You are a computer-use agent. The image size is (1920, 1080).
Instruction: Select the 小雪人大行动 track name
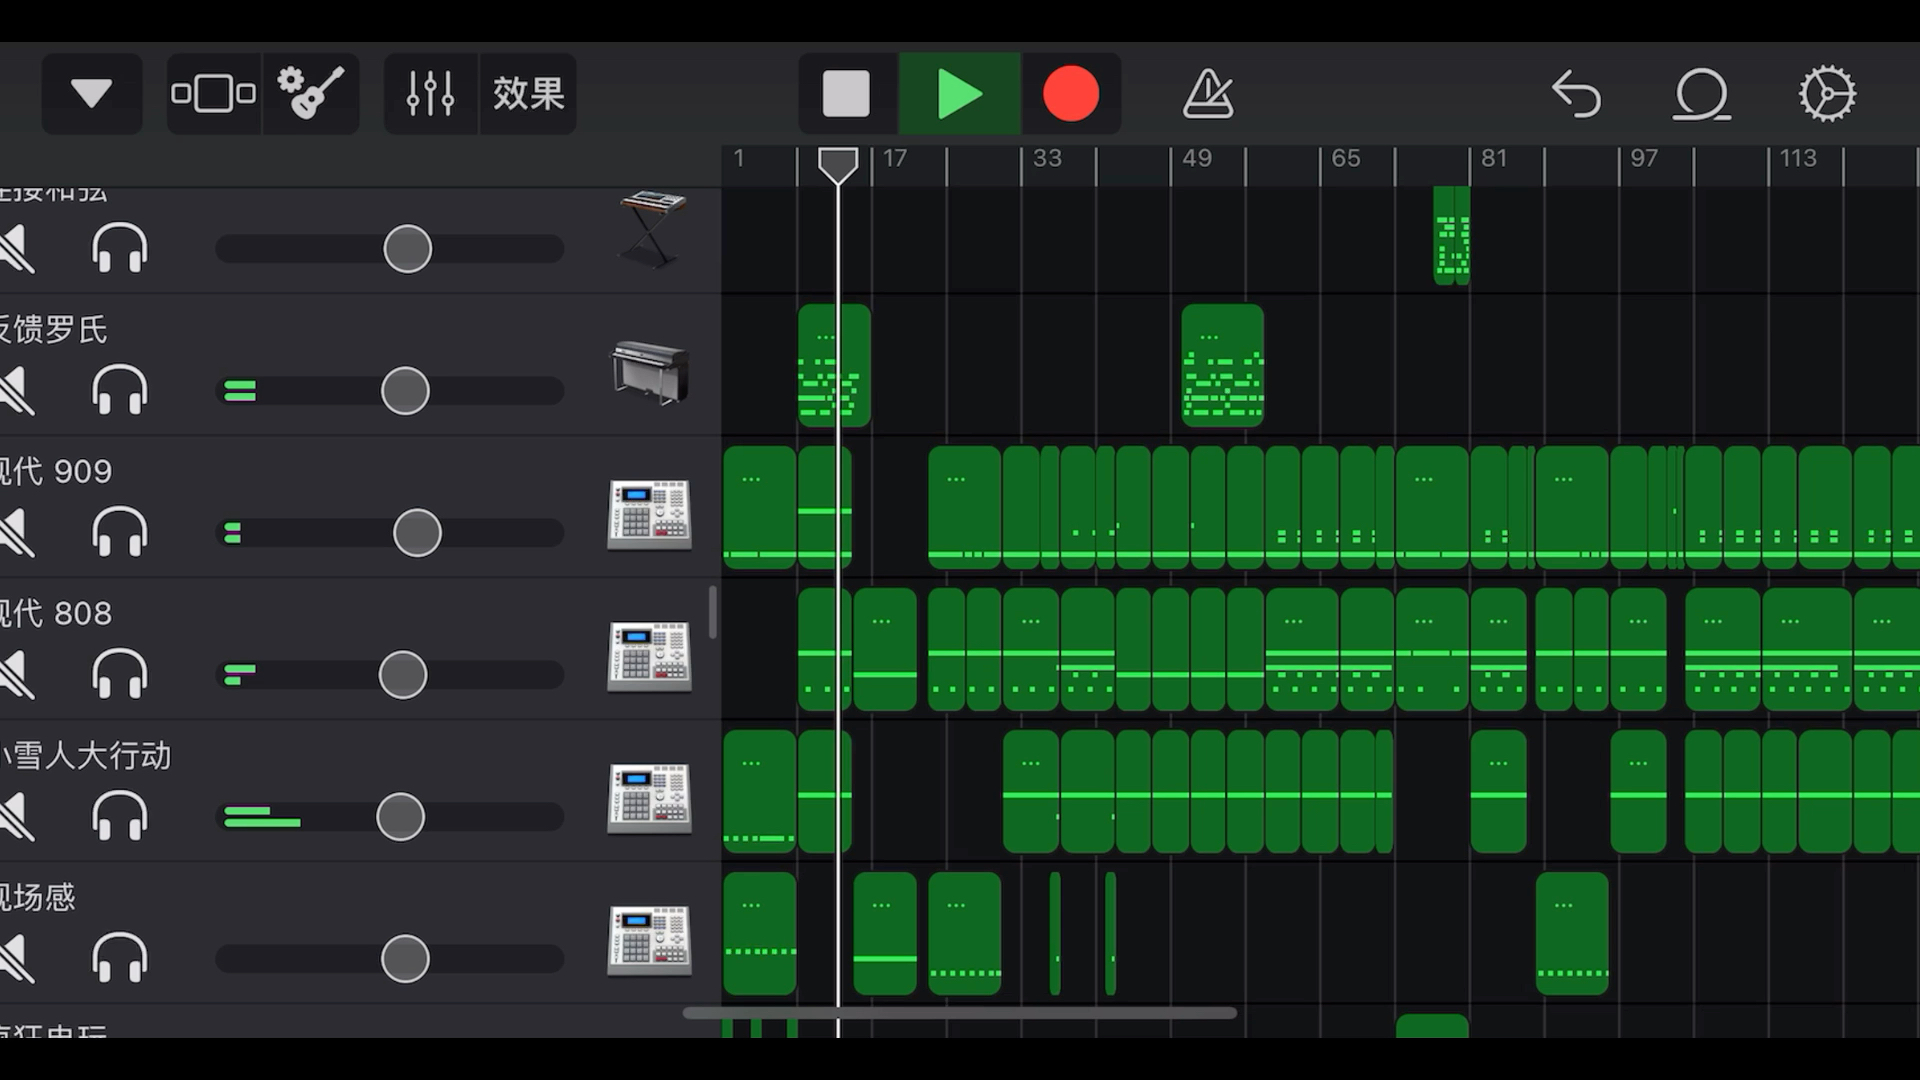(86, 755)
